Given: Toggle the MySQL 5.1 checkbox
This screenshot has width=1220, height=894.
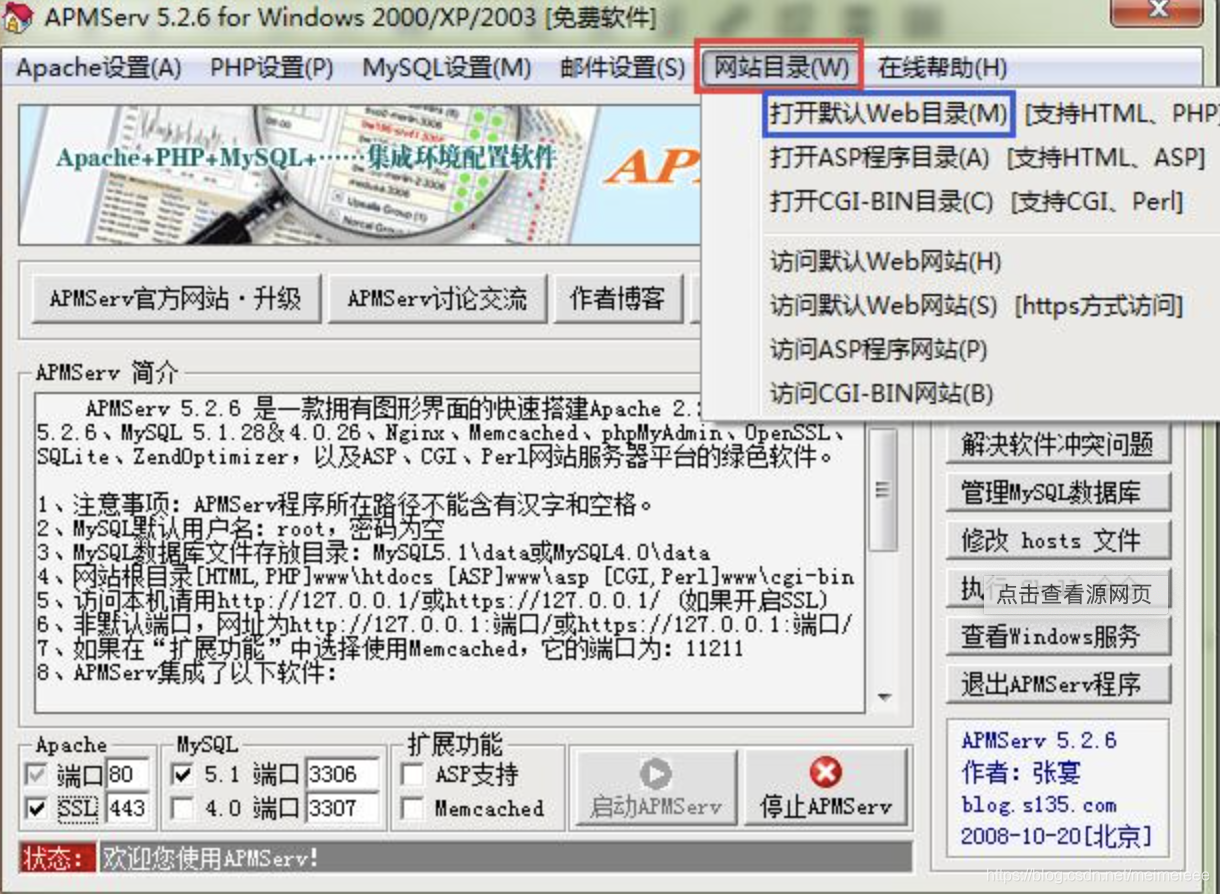Looking at the screenshot, I should tap(182, 774).
